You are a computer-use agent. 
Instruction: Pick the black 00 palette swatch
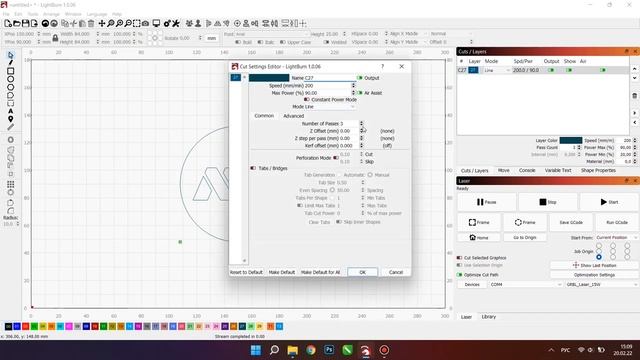click(x=8, y=327)
